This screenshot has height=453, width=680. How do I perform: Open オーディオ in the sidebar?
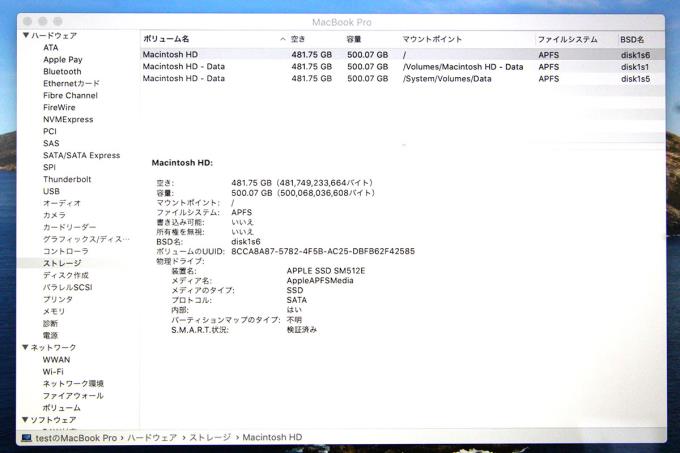pos(62,203)
